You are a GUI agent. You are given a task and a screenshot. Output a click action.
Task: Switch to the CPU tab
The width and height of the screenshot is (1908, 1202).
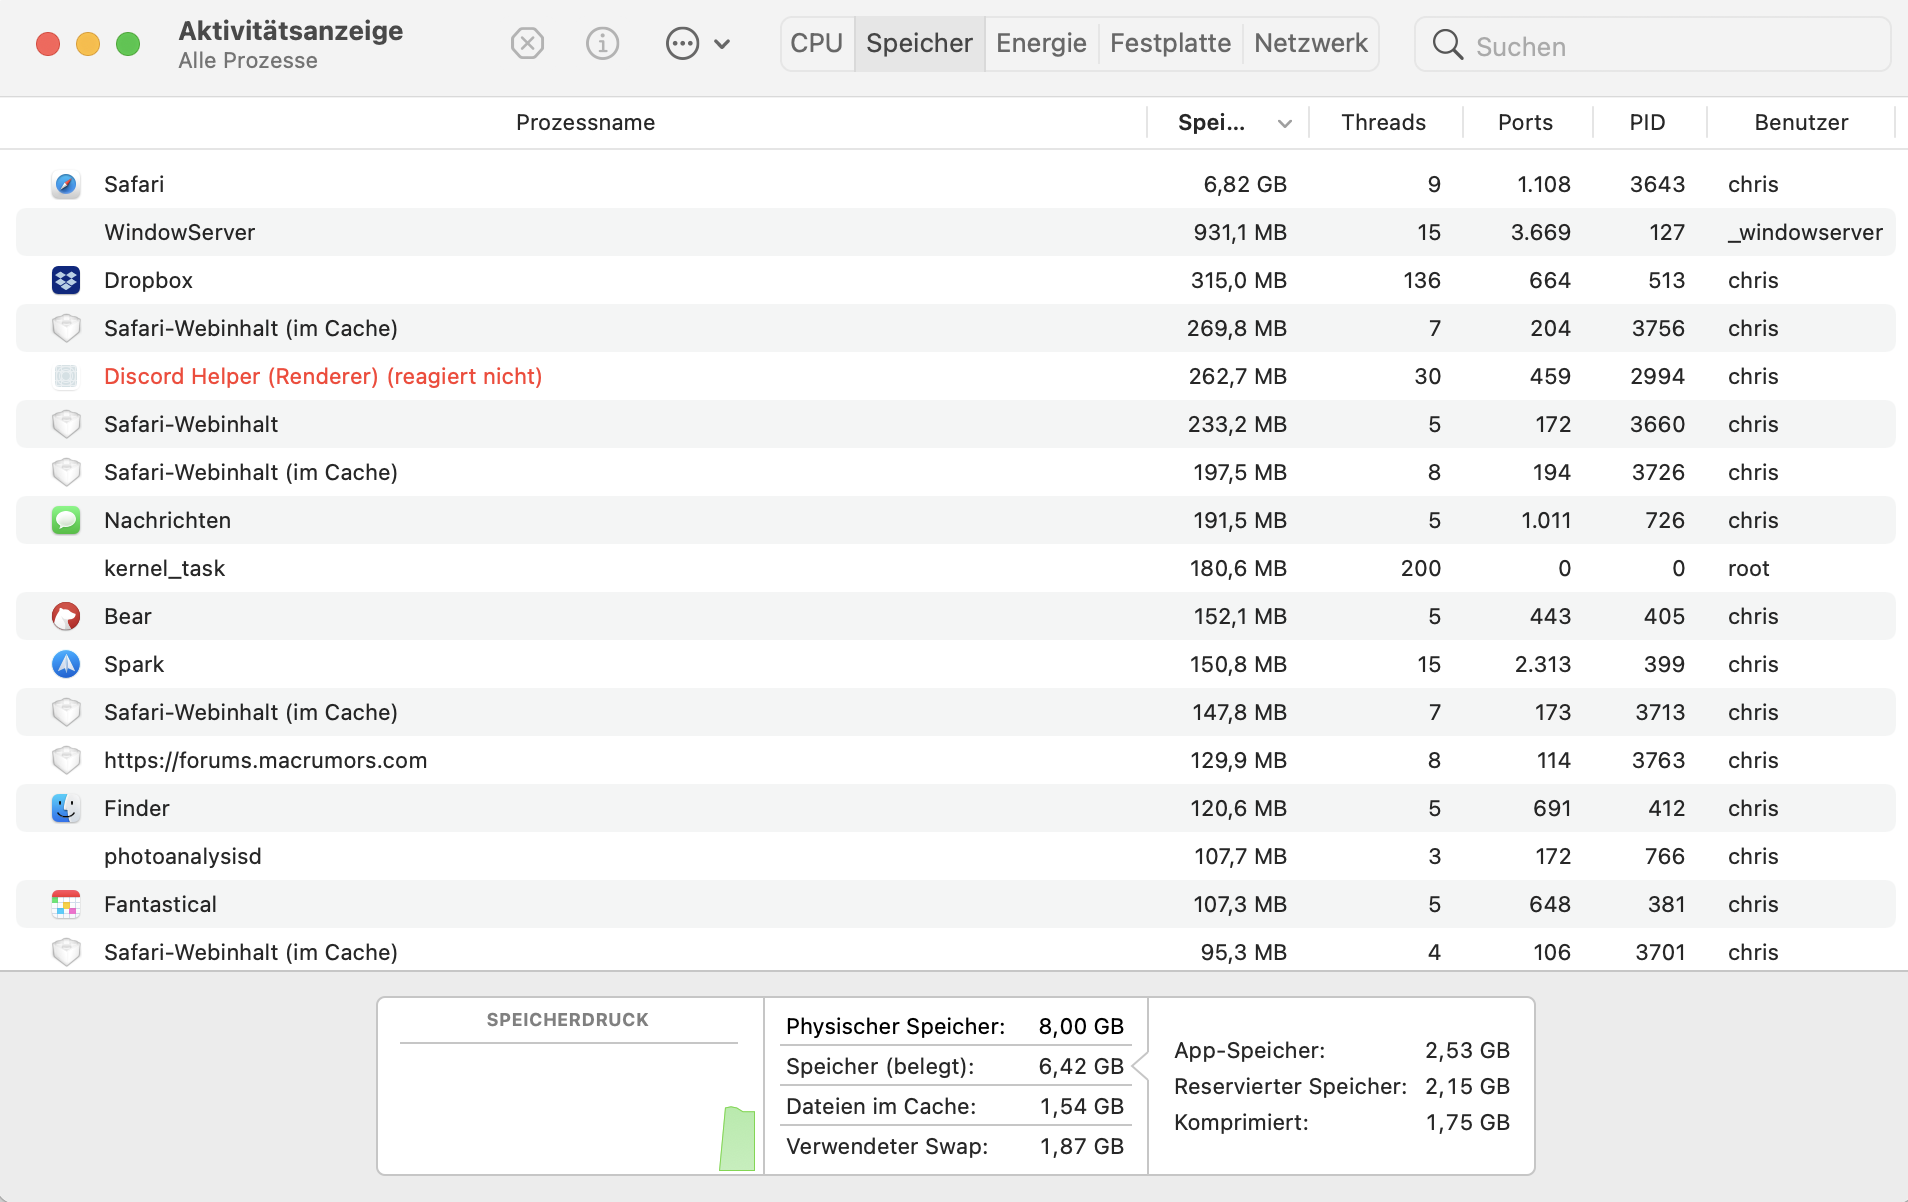click(816, 44)
